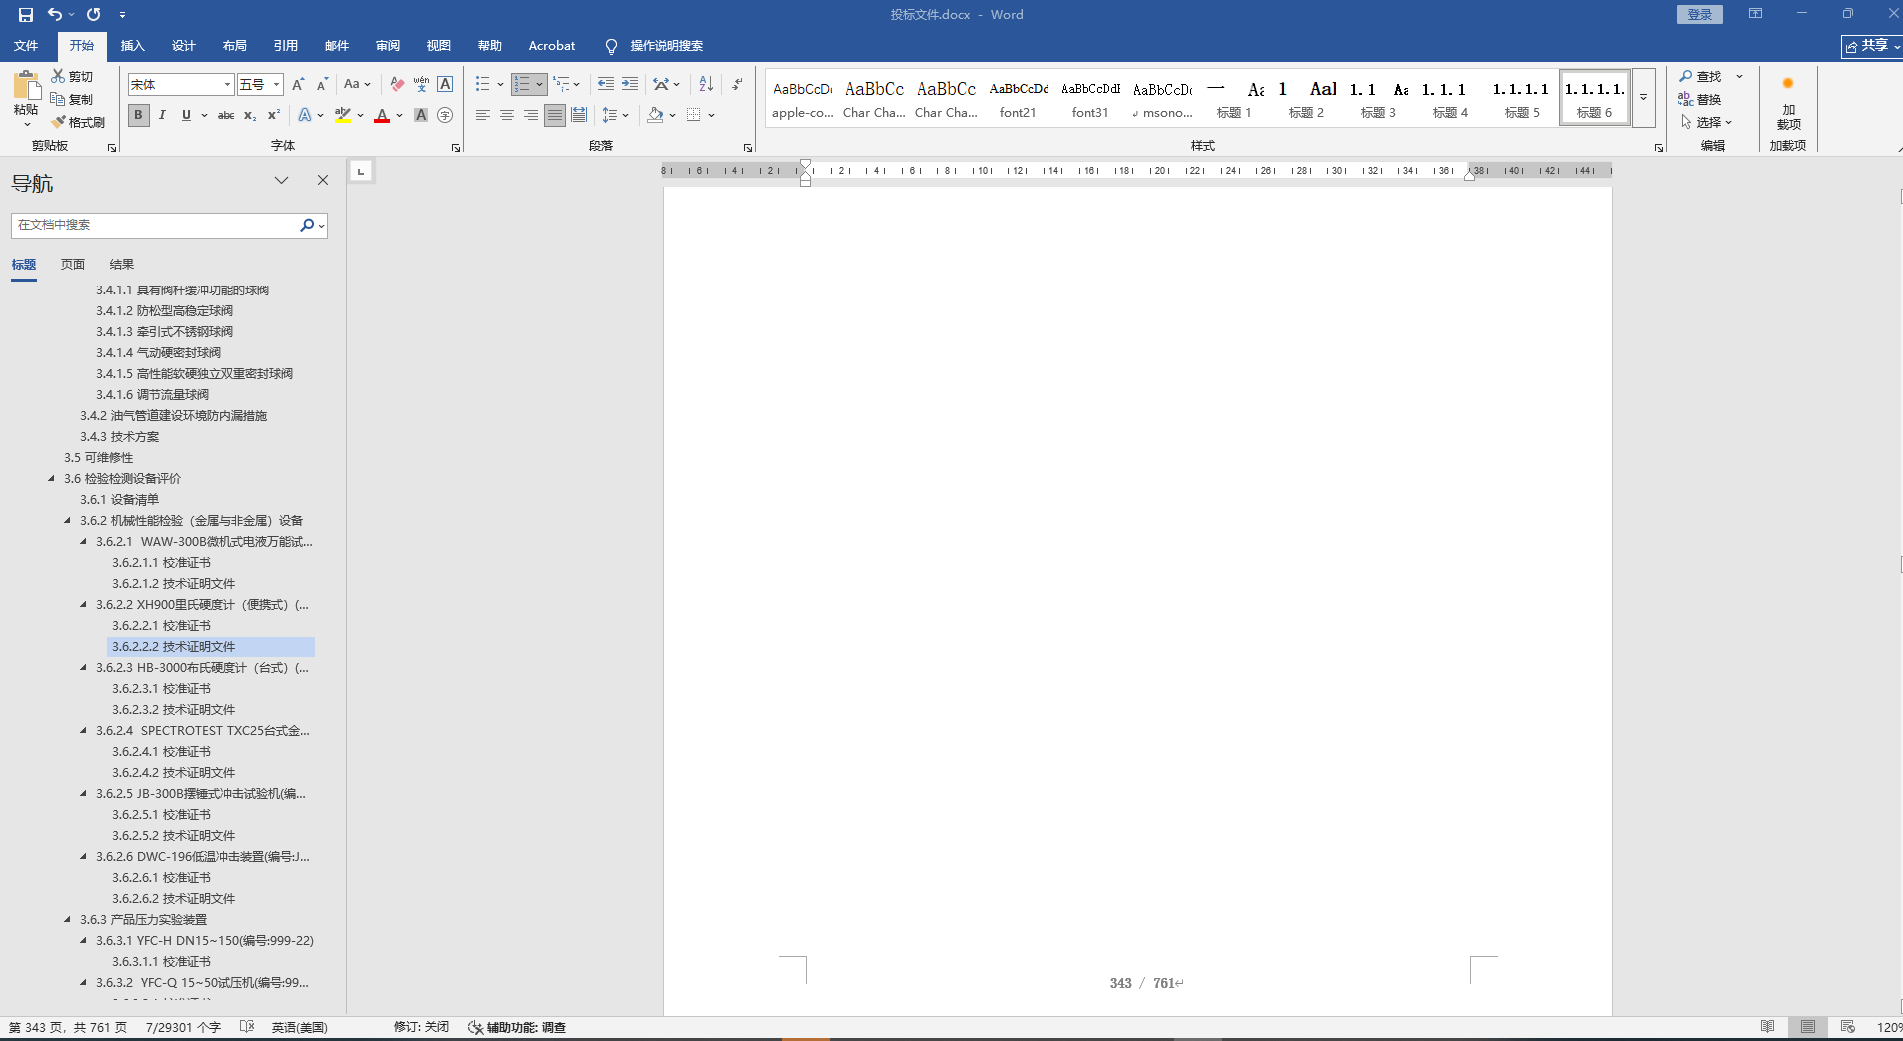This screenshot has height=1041, width=1903.
Task: Click the Increase Indent icon
Action: [x=630, y=84]
